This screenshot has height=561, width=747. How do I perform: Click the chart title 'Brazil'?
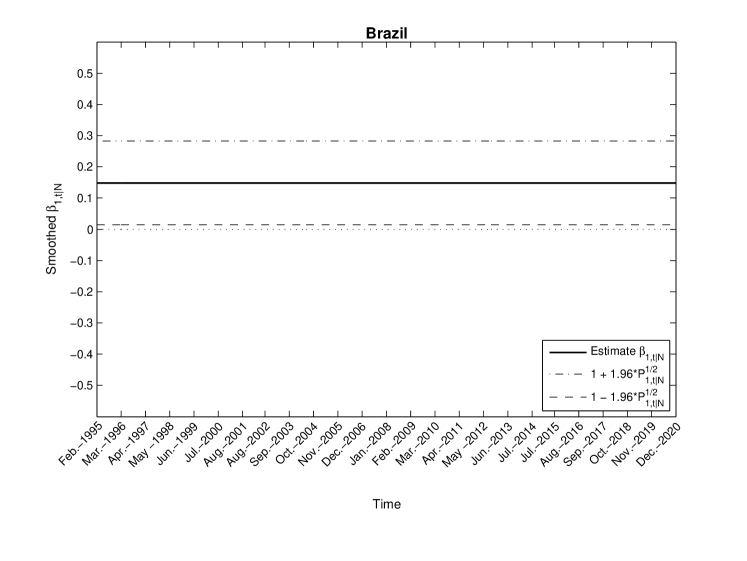pyautogui.click(x=386, y=33)
